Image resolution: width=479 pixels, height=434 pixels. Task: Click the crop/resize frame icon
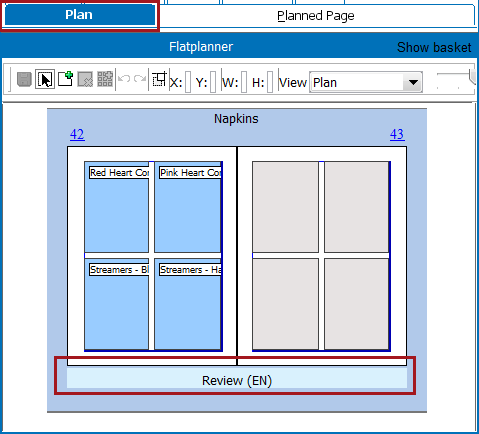(159, 79)
